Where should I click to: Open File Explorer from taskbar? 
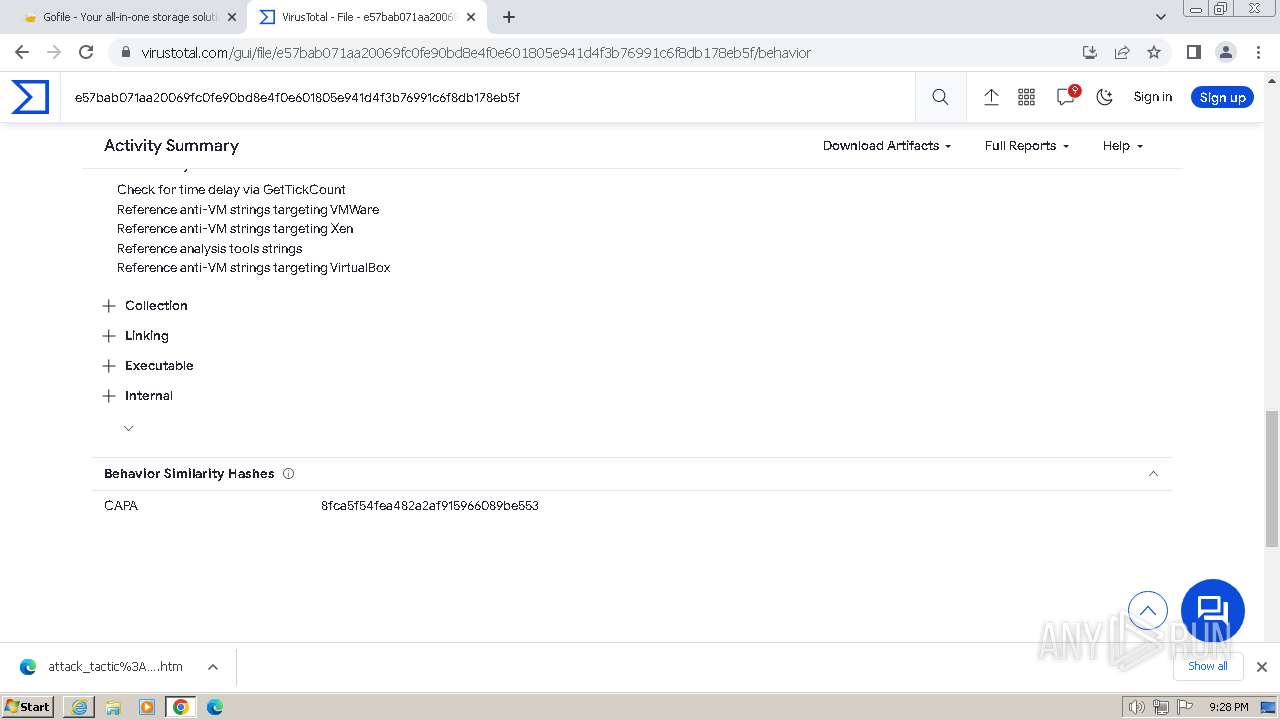click(x=113, y=707)
